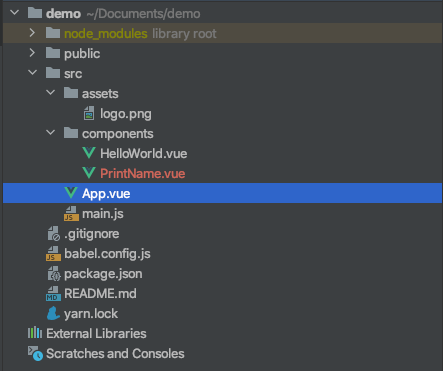
Task: Select the yarn.lock file name
Action: (91, 314)
